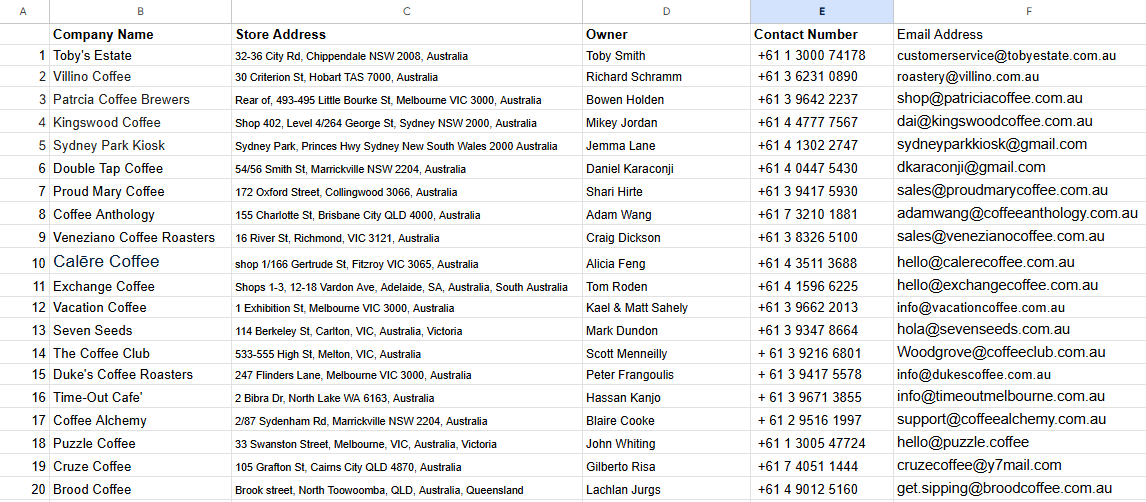Image resolution: width=1146 pixels, height=502 pixels.
Task: Click phone number +61 7 3210 1881
Action: tap(821, 215)
